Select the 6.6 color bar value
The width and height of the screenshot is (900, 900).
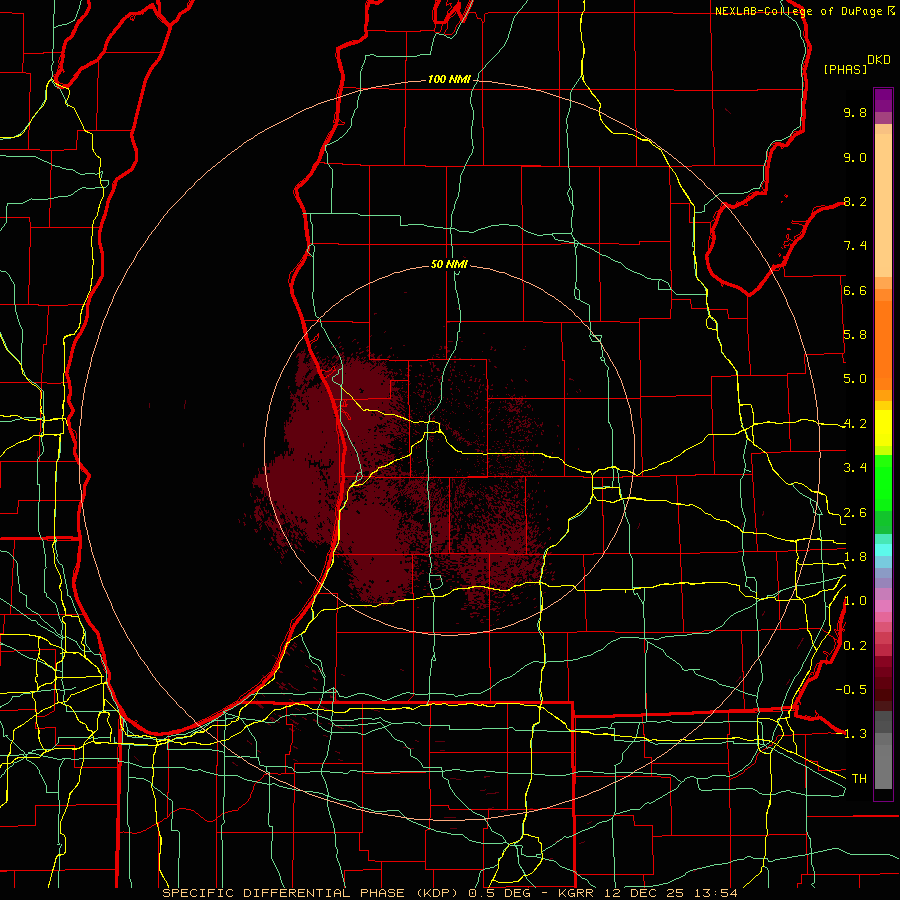tap(855, 290)
